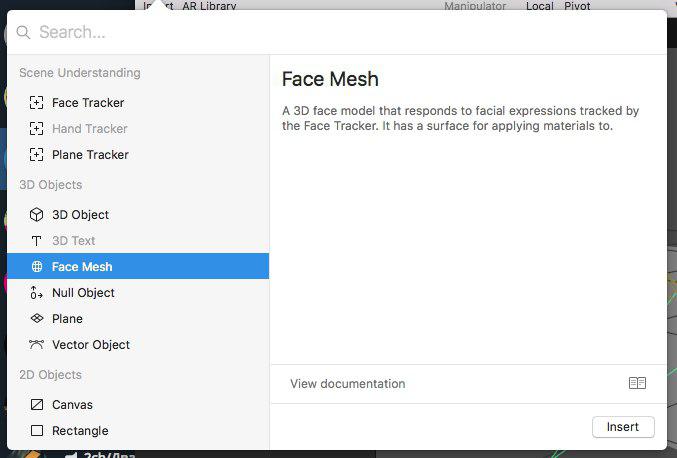Open the AR Library toolbar item
The image size is (677, 458).
point(209,6)
